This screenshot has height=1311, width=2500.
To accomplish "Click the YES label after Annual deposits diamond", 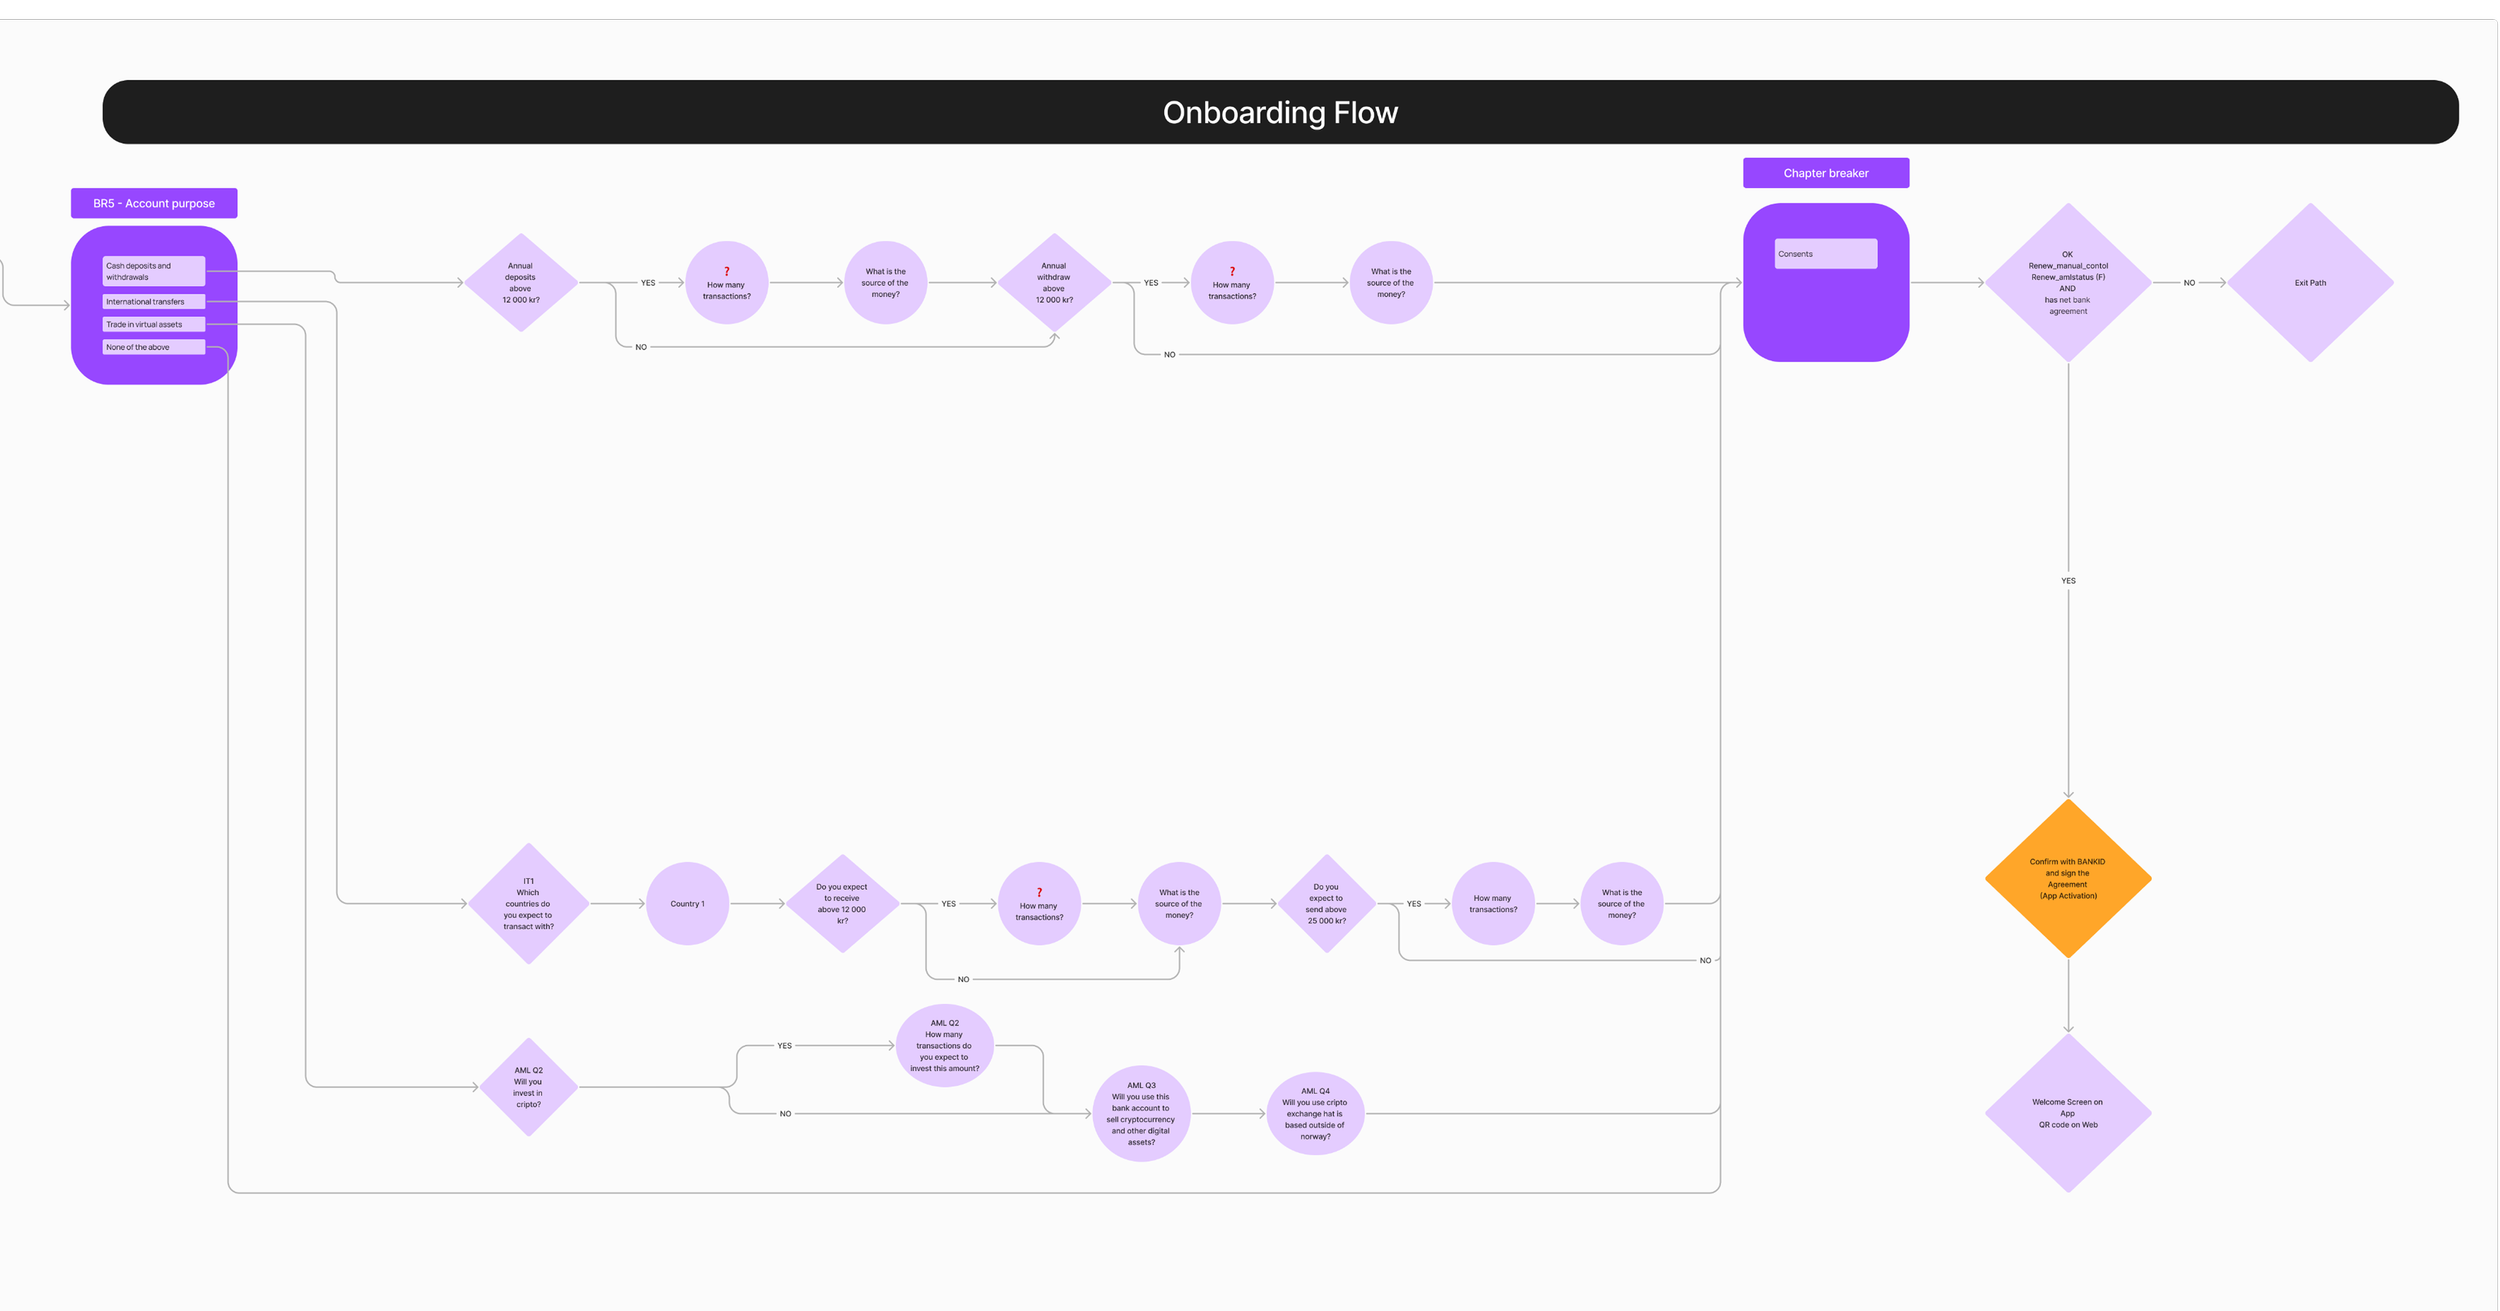I will [648, 283].
